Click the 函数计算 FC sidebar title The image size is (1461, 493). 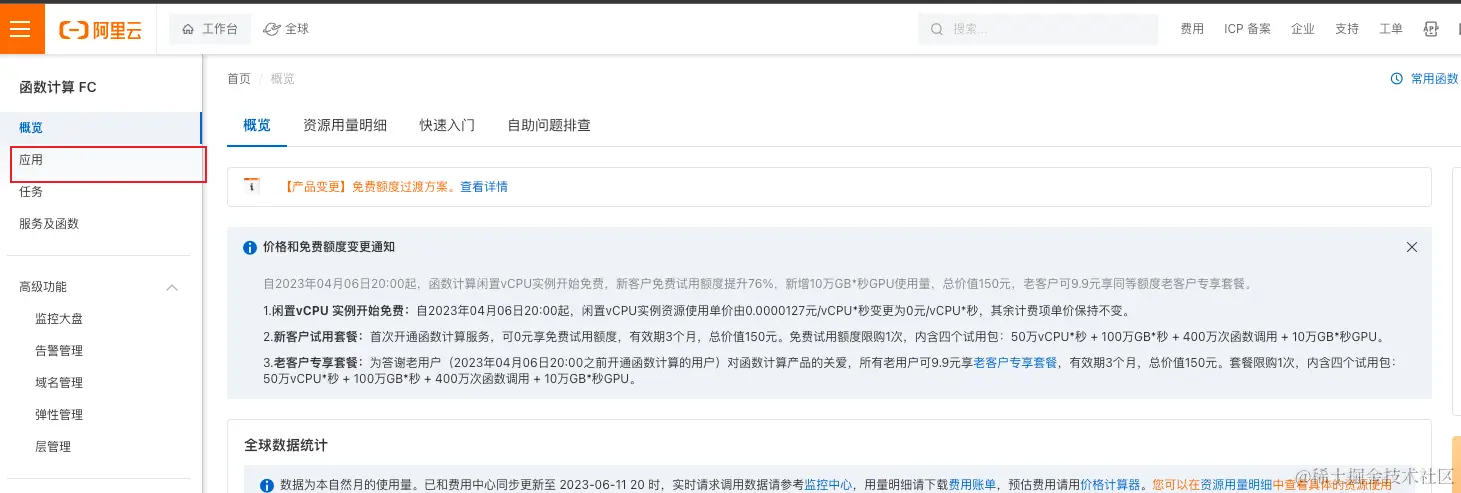tap(58, 88)
